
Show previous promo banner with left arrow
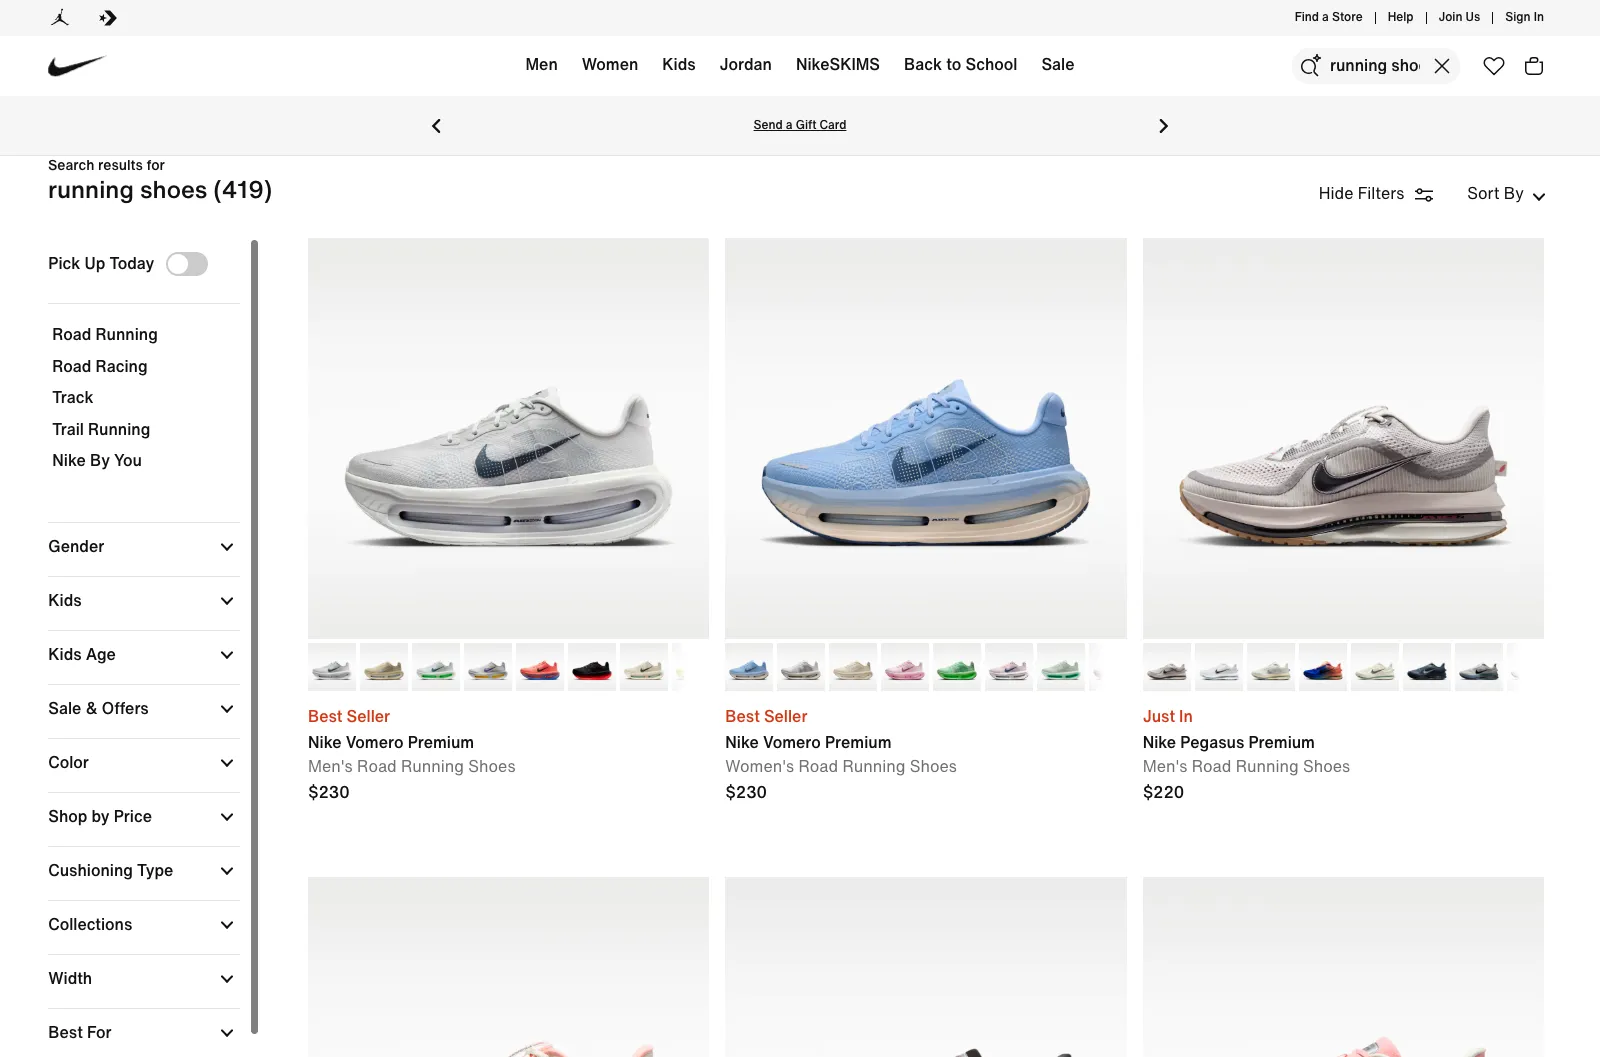pyautogui.click(x=436, y=126)
